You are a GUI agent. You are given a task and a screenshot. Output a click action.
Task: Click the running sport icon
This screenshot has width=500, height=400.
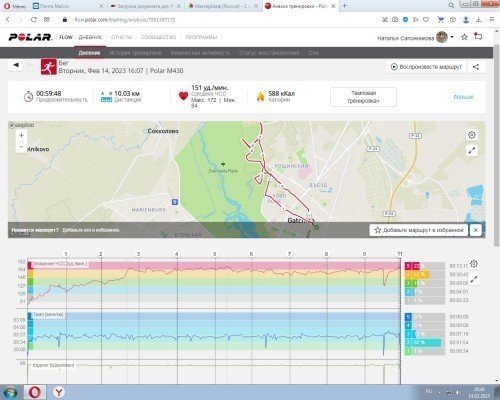[x=49, y=67]
